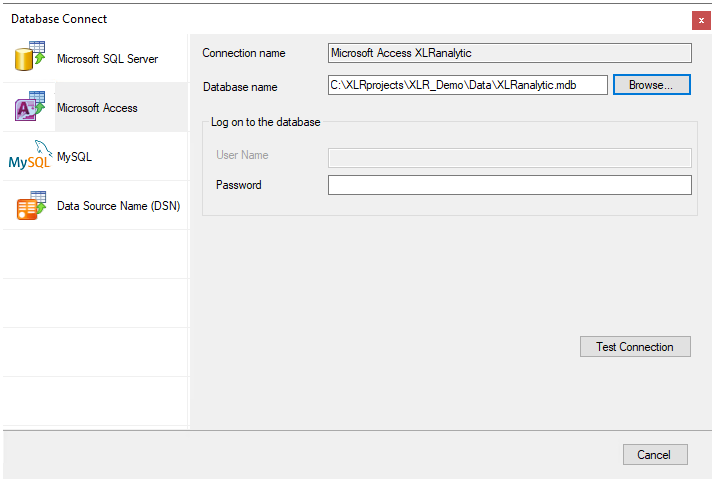Close the Database Connect window
This screenshot has height=484, width=716.
coord(701,21)
